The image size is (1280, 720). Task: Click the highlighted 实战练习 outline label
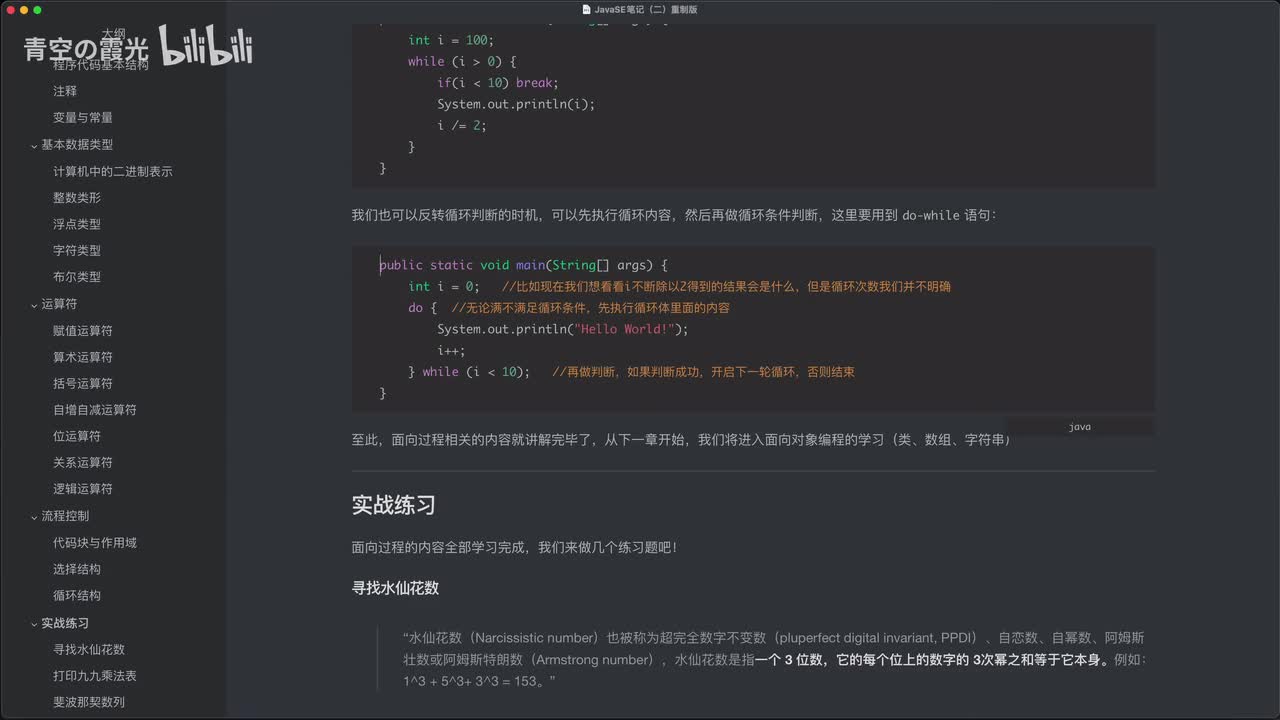tap(65, 623)
